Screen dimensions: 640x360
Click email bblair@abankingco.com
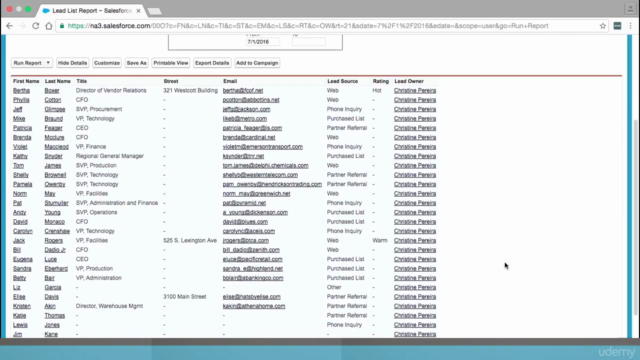click(253, 278)
